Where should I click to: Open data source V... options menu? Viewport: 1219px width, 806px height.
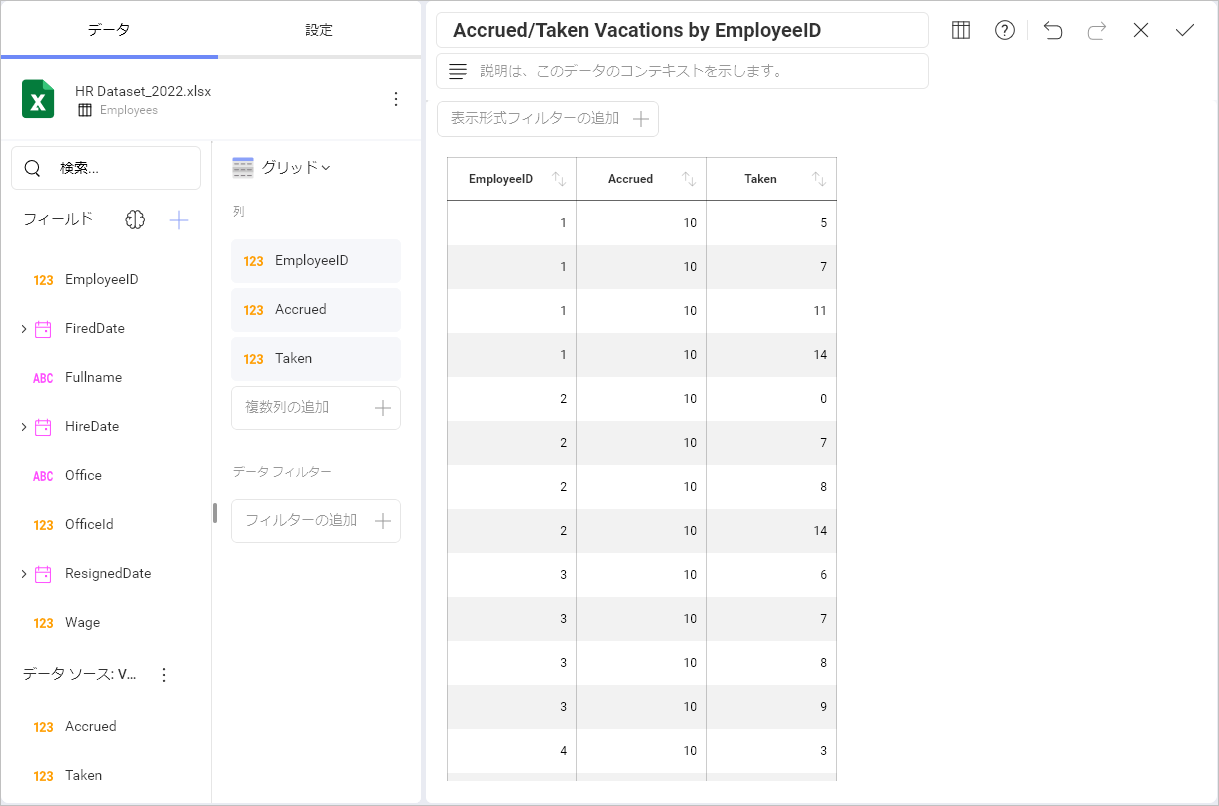point(165,675)
